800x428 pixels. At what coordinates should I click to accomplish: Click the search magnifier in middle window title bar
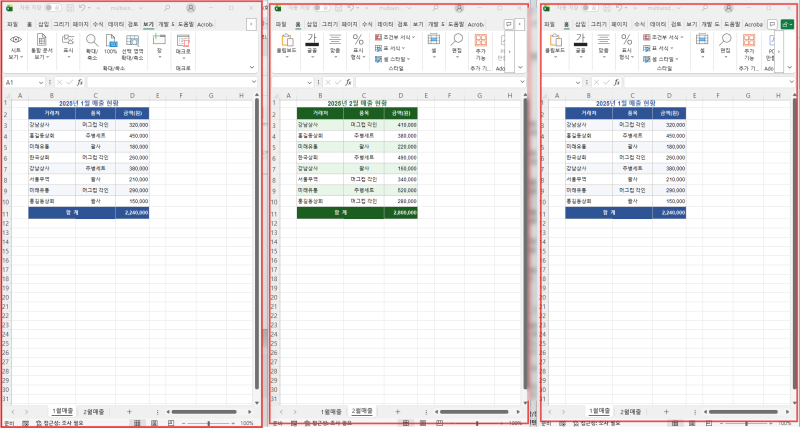tap(436, 8)
